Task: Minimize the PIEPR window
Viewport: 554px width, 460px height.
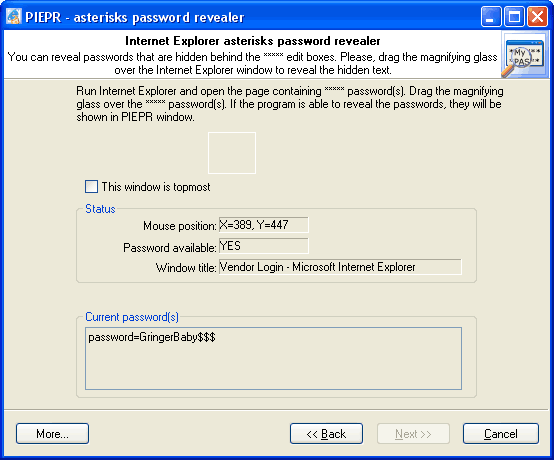Action: [x=491, y=17]
